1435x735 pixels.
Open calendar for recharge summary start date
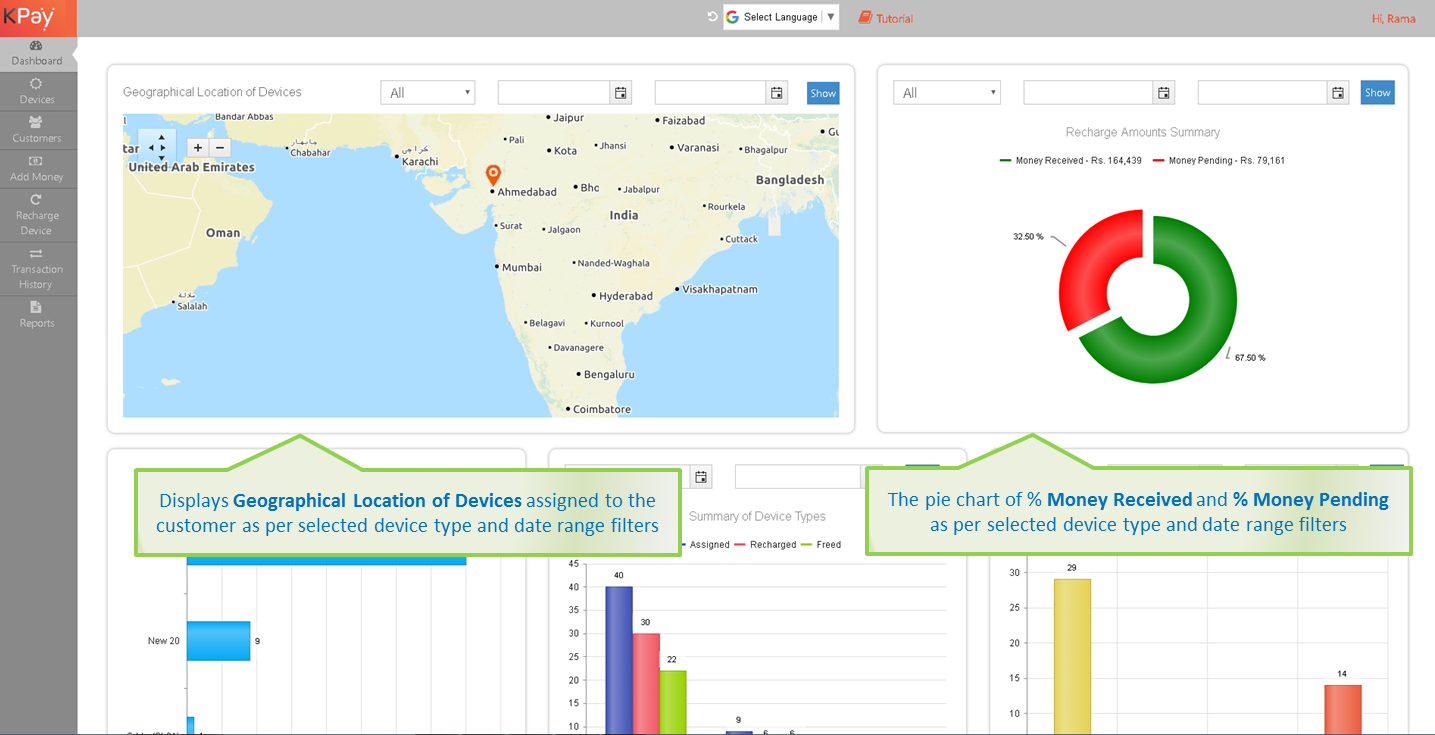tap(1164, 93)
